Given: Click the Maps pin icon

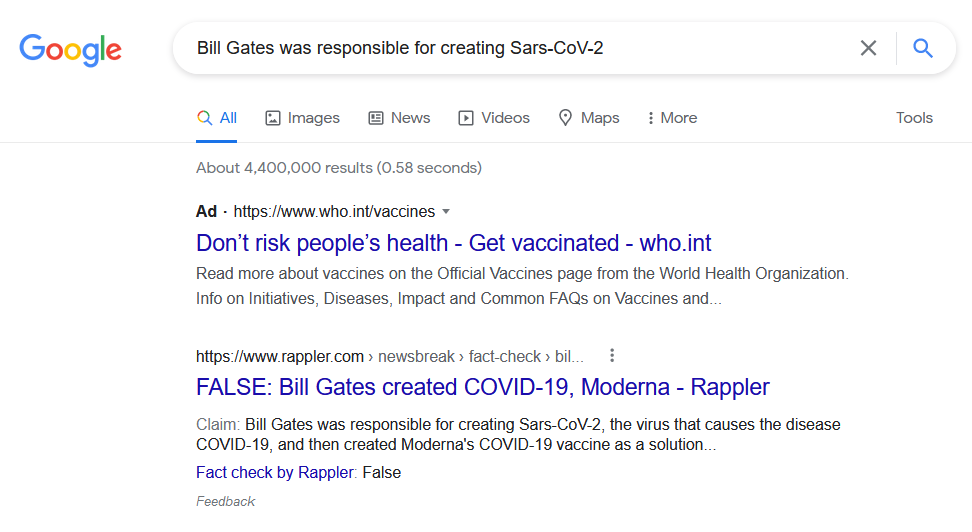Looking at the screenshot, I should pyautogui.click(x=565, y=118).
